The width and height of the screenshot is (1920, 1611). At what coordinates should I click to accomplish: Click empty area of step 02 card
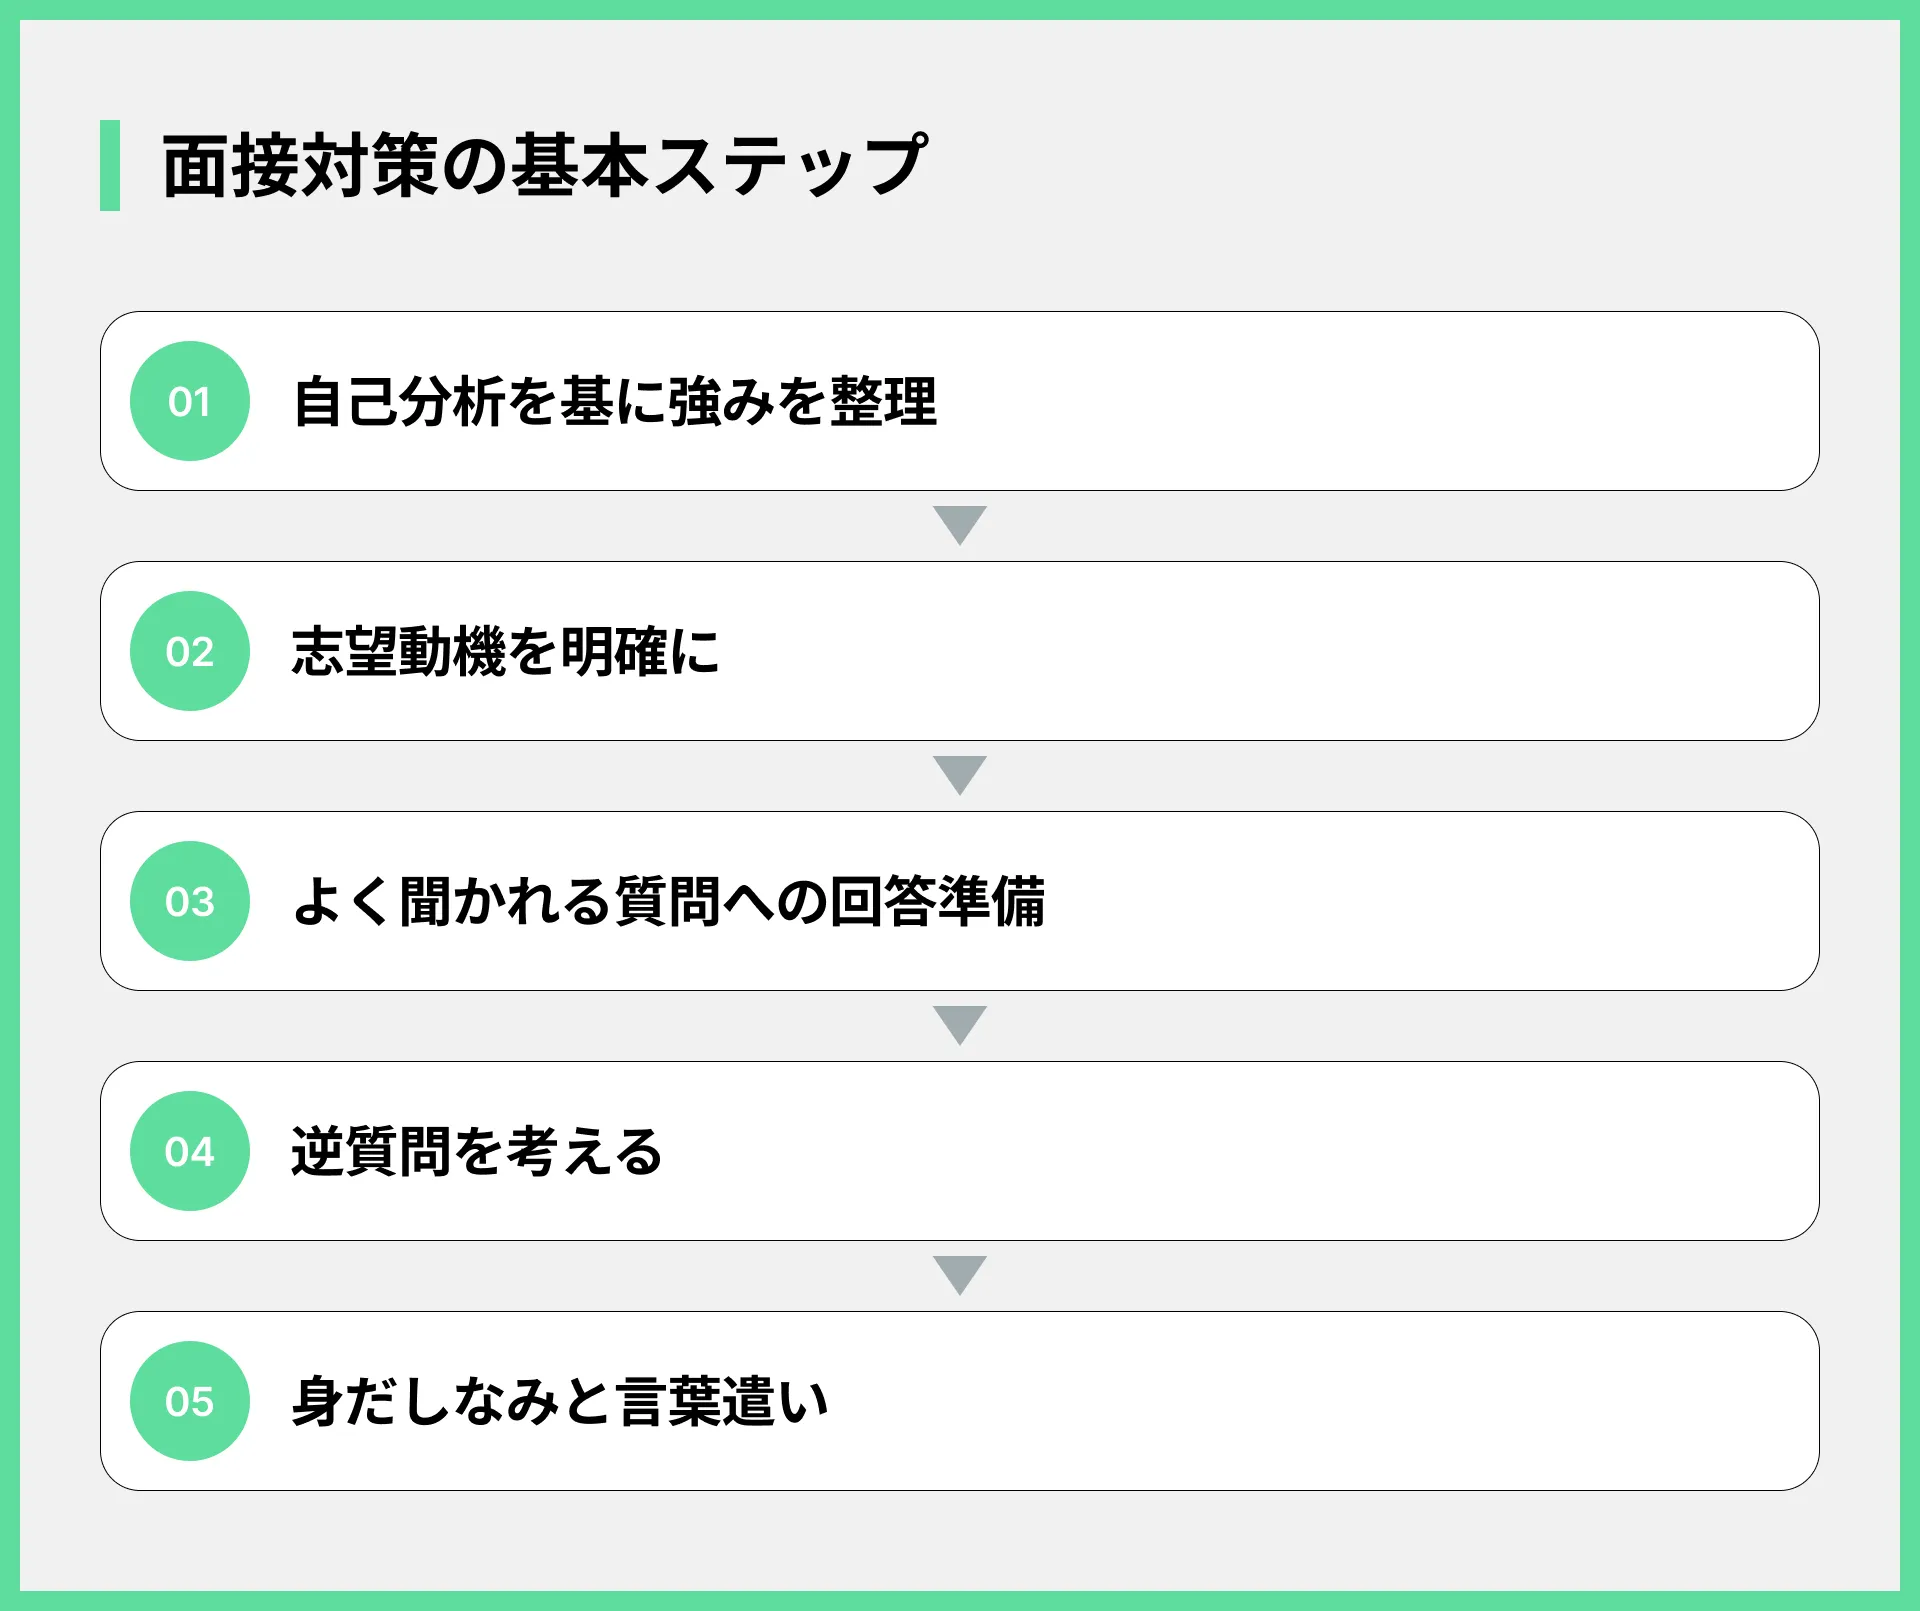(1270, 651)
